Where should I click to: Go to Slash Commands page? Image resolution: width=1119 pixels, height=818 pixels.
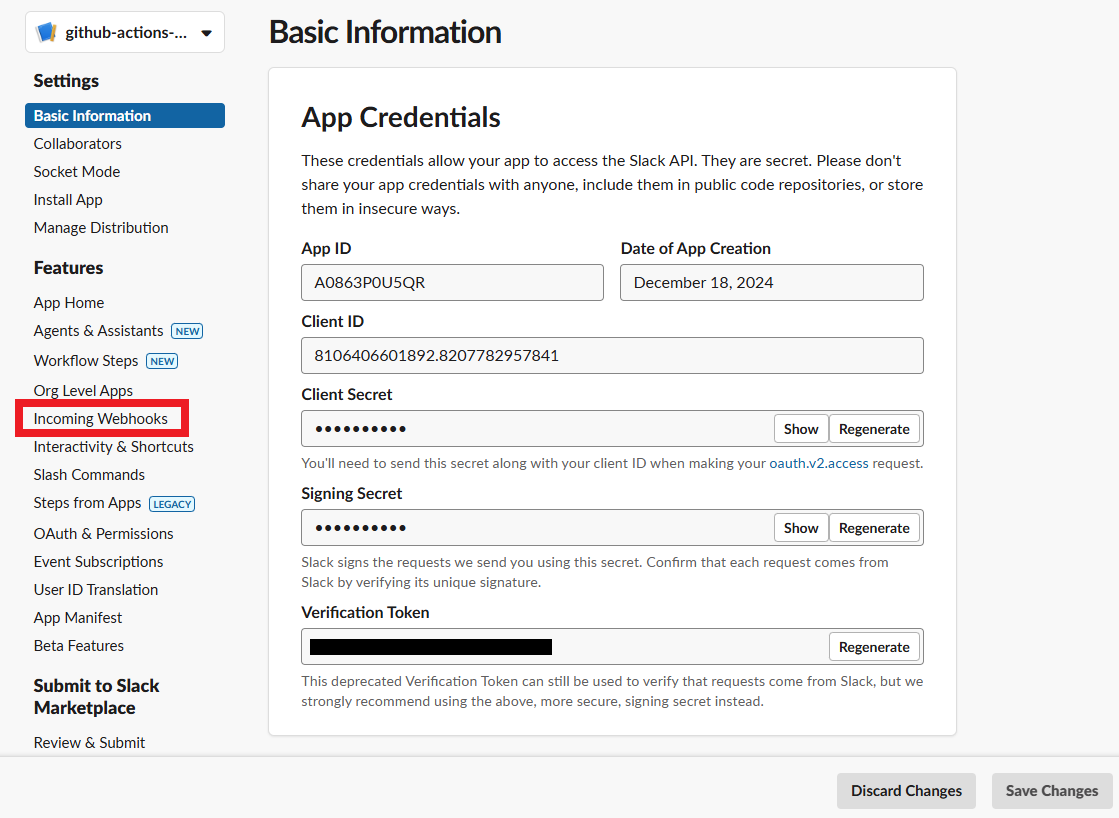(89, 475)
